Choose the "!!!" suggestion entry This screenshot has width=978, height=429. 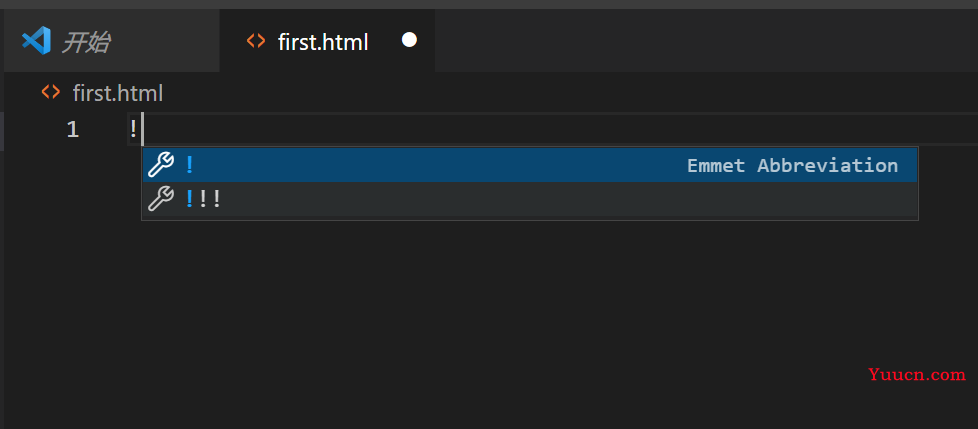pyautogui.click(x=530, y=199)
